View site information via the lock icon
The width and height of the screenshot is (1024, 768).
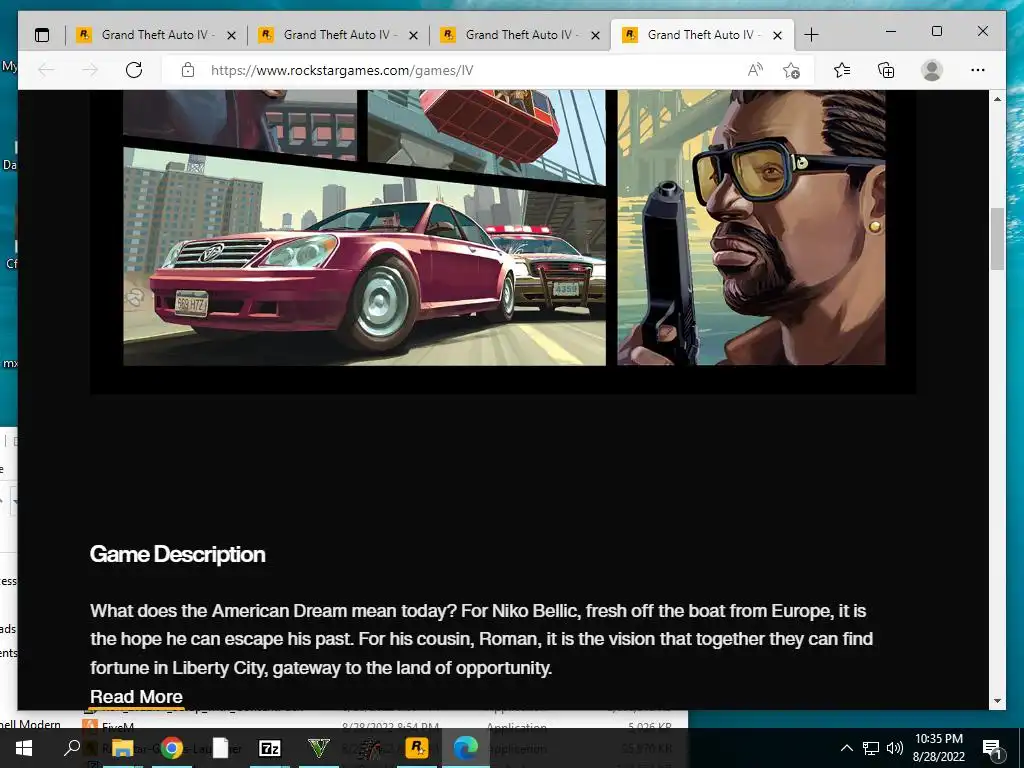point(188,70)
